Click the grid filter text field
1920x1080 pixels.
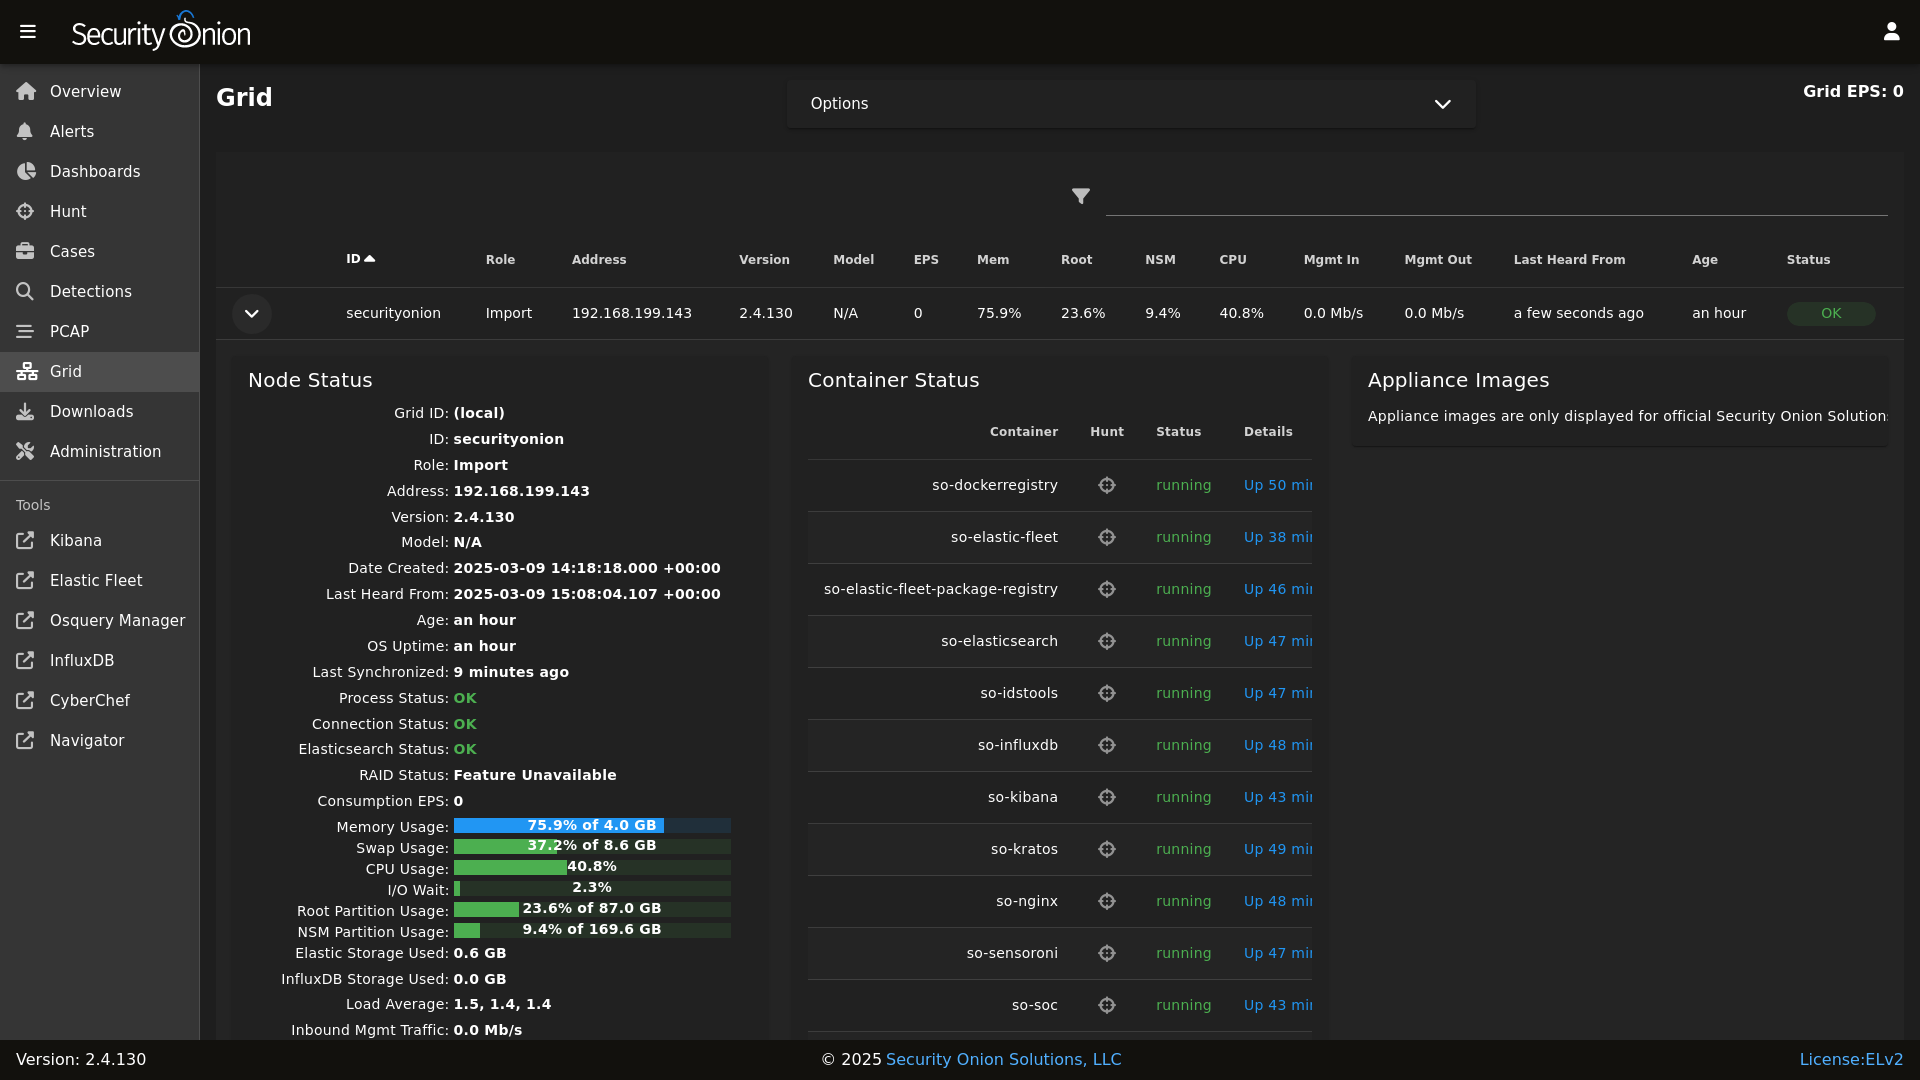point(1496,198)
